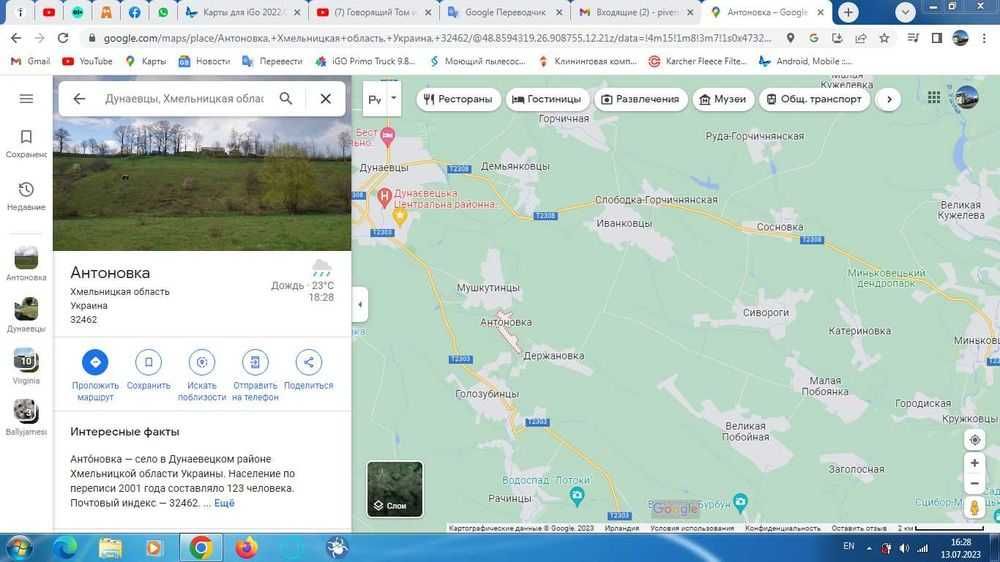
Task: Open Recent places history icon
Action: [x=26, y=196]
